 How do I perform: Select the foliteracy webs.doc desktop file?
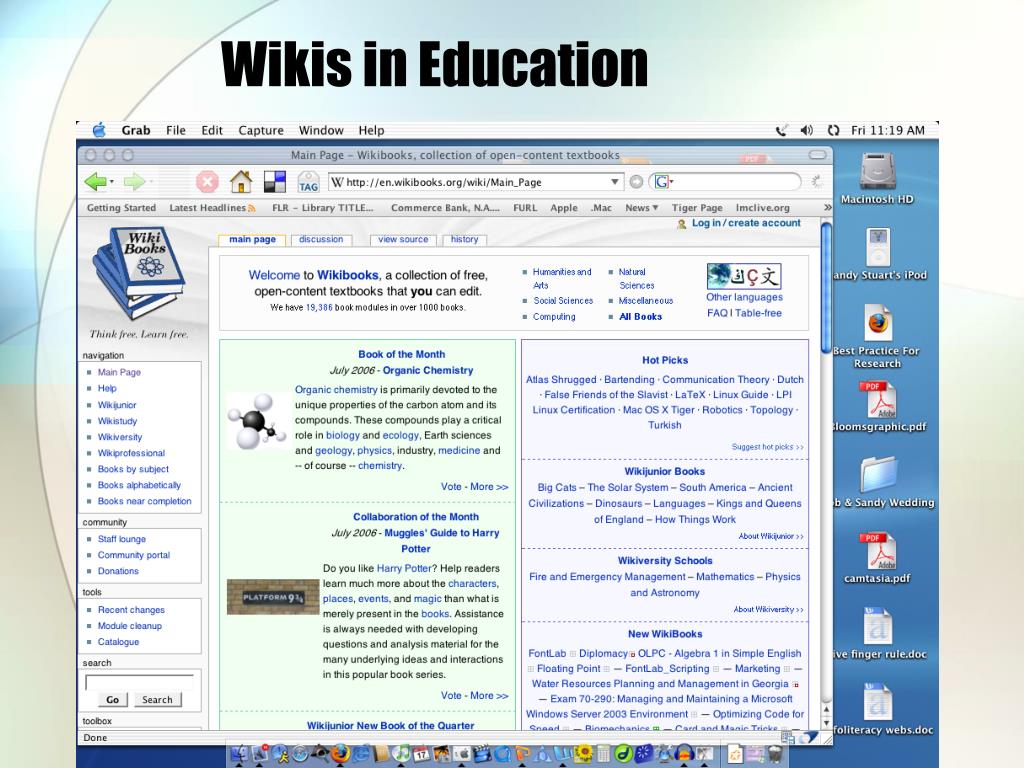point(882,709)
